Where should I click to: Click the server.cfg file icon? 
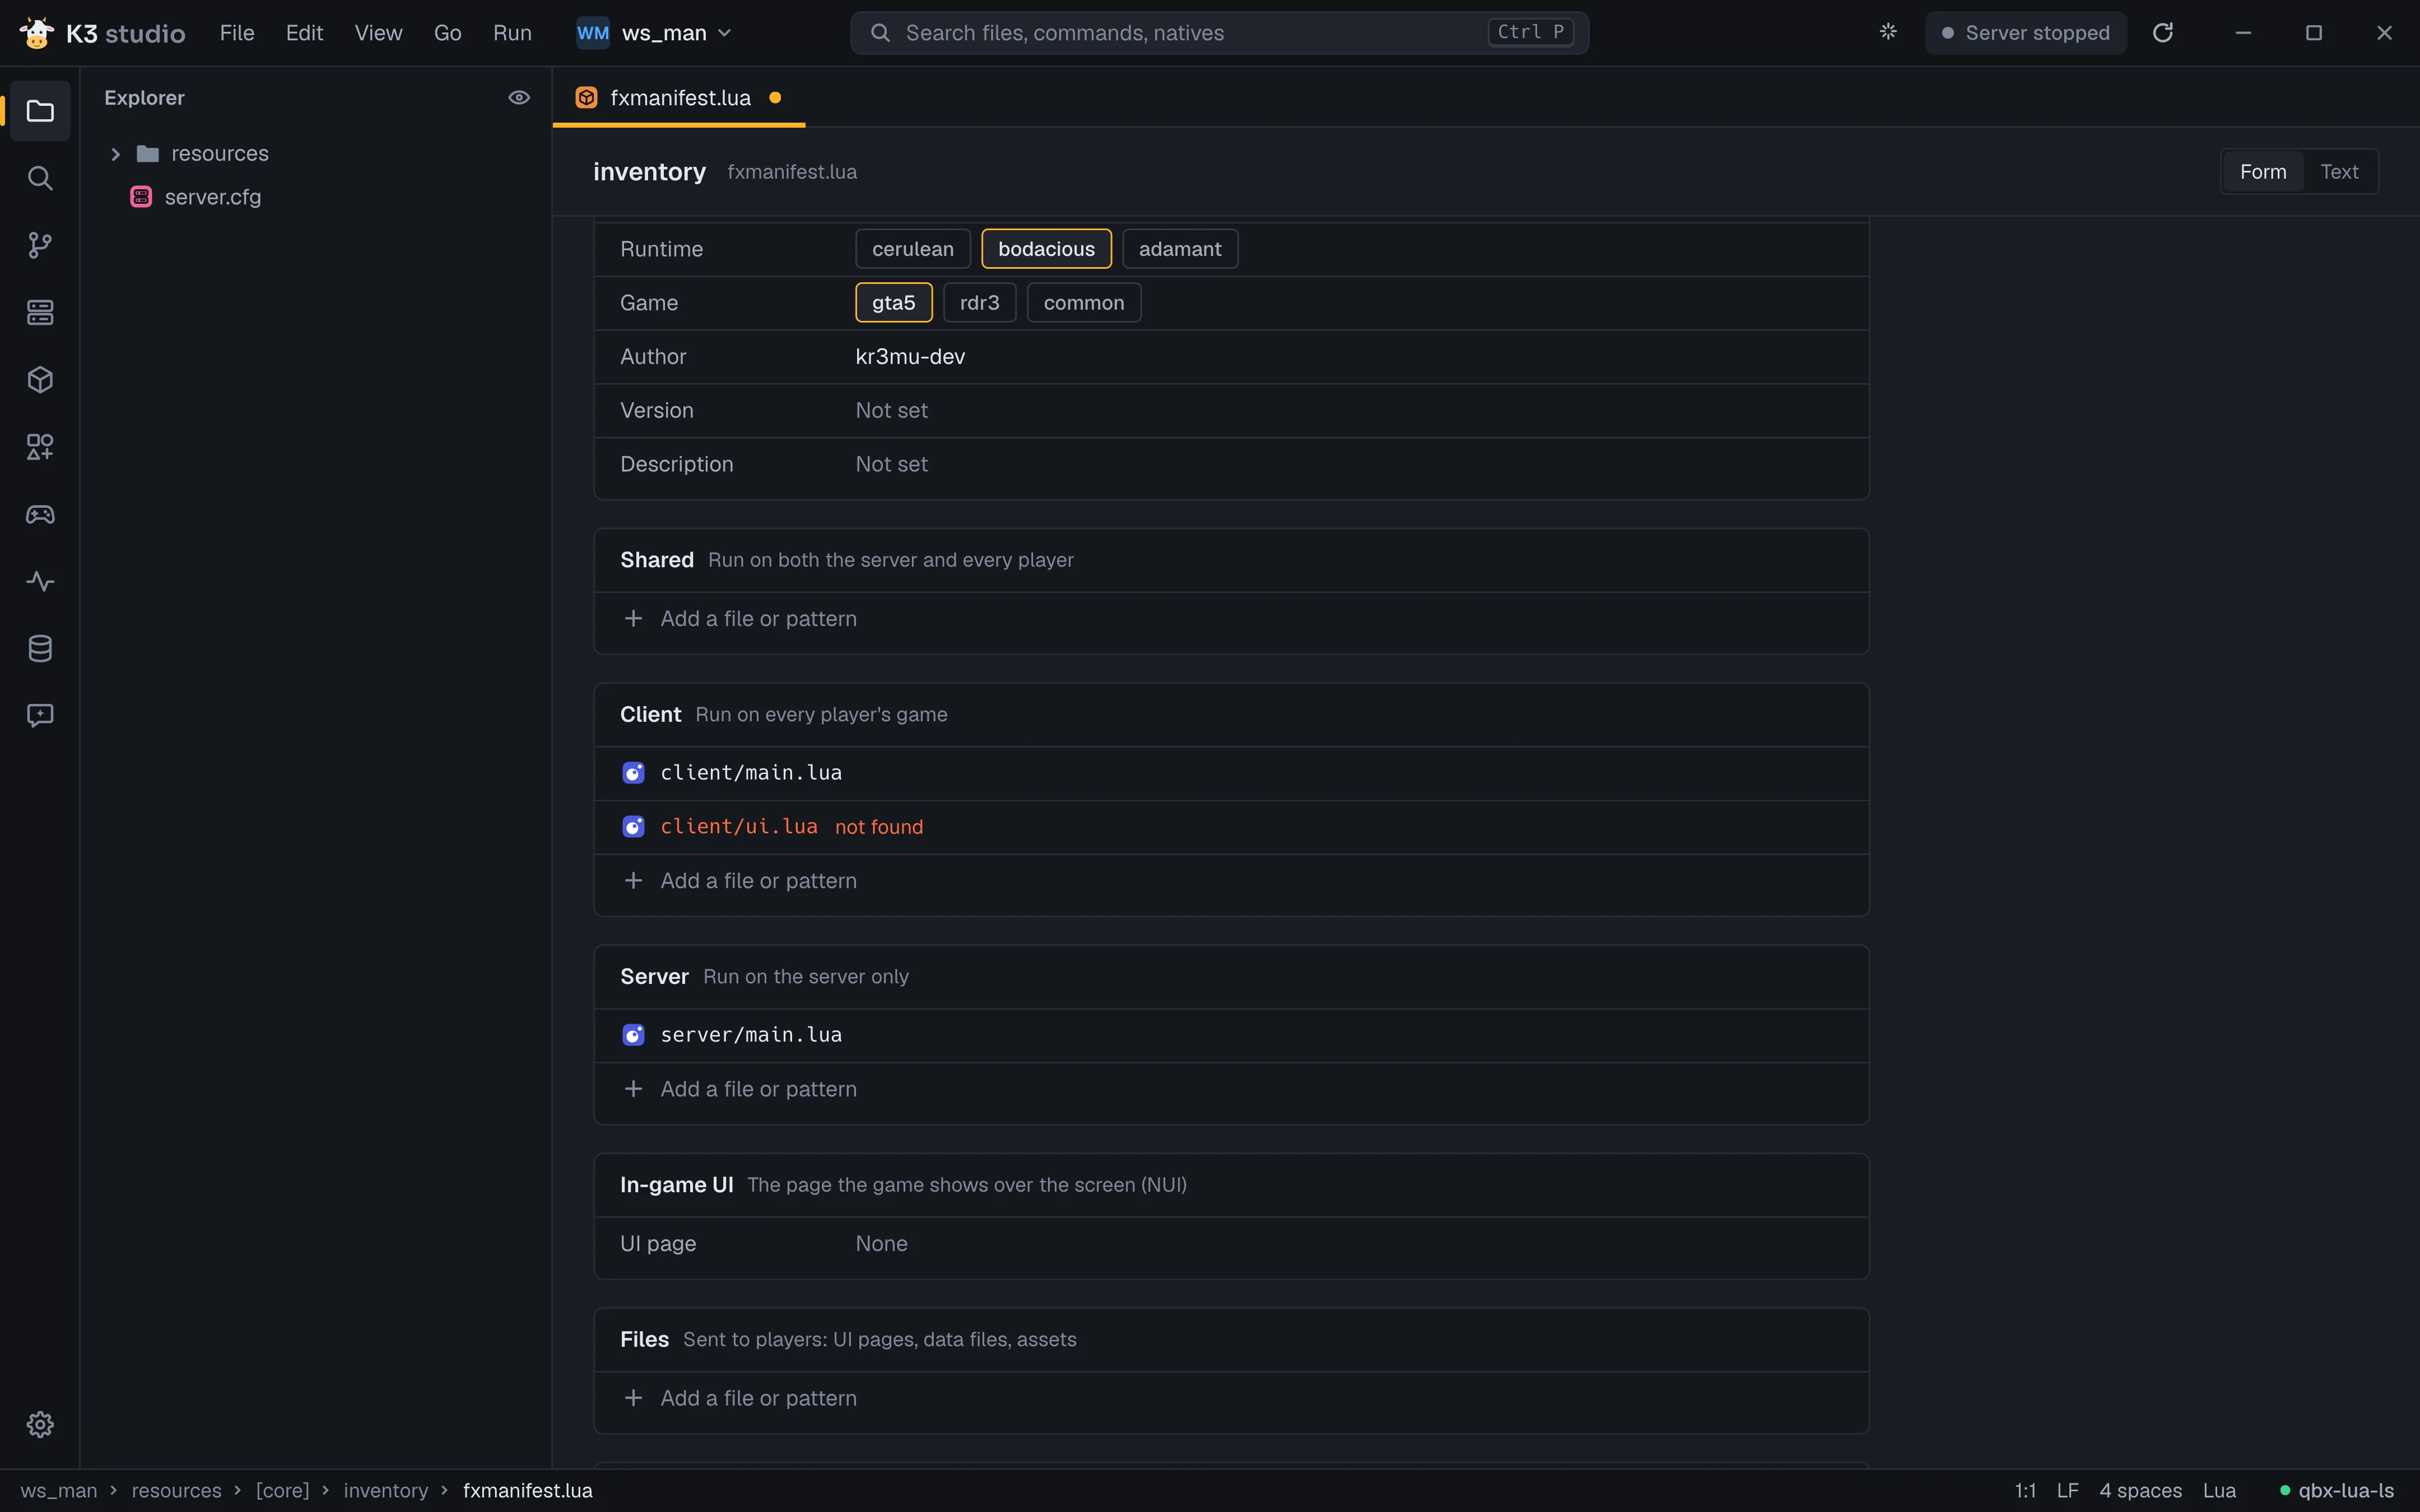(141, 197)
